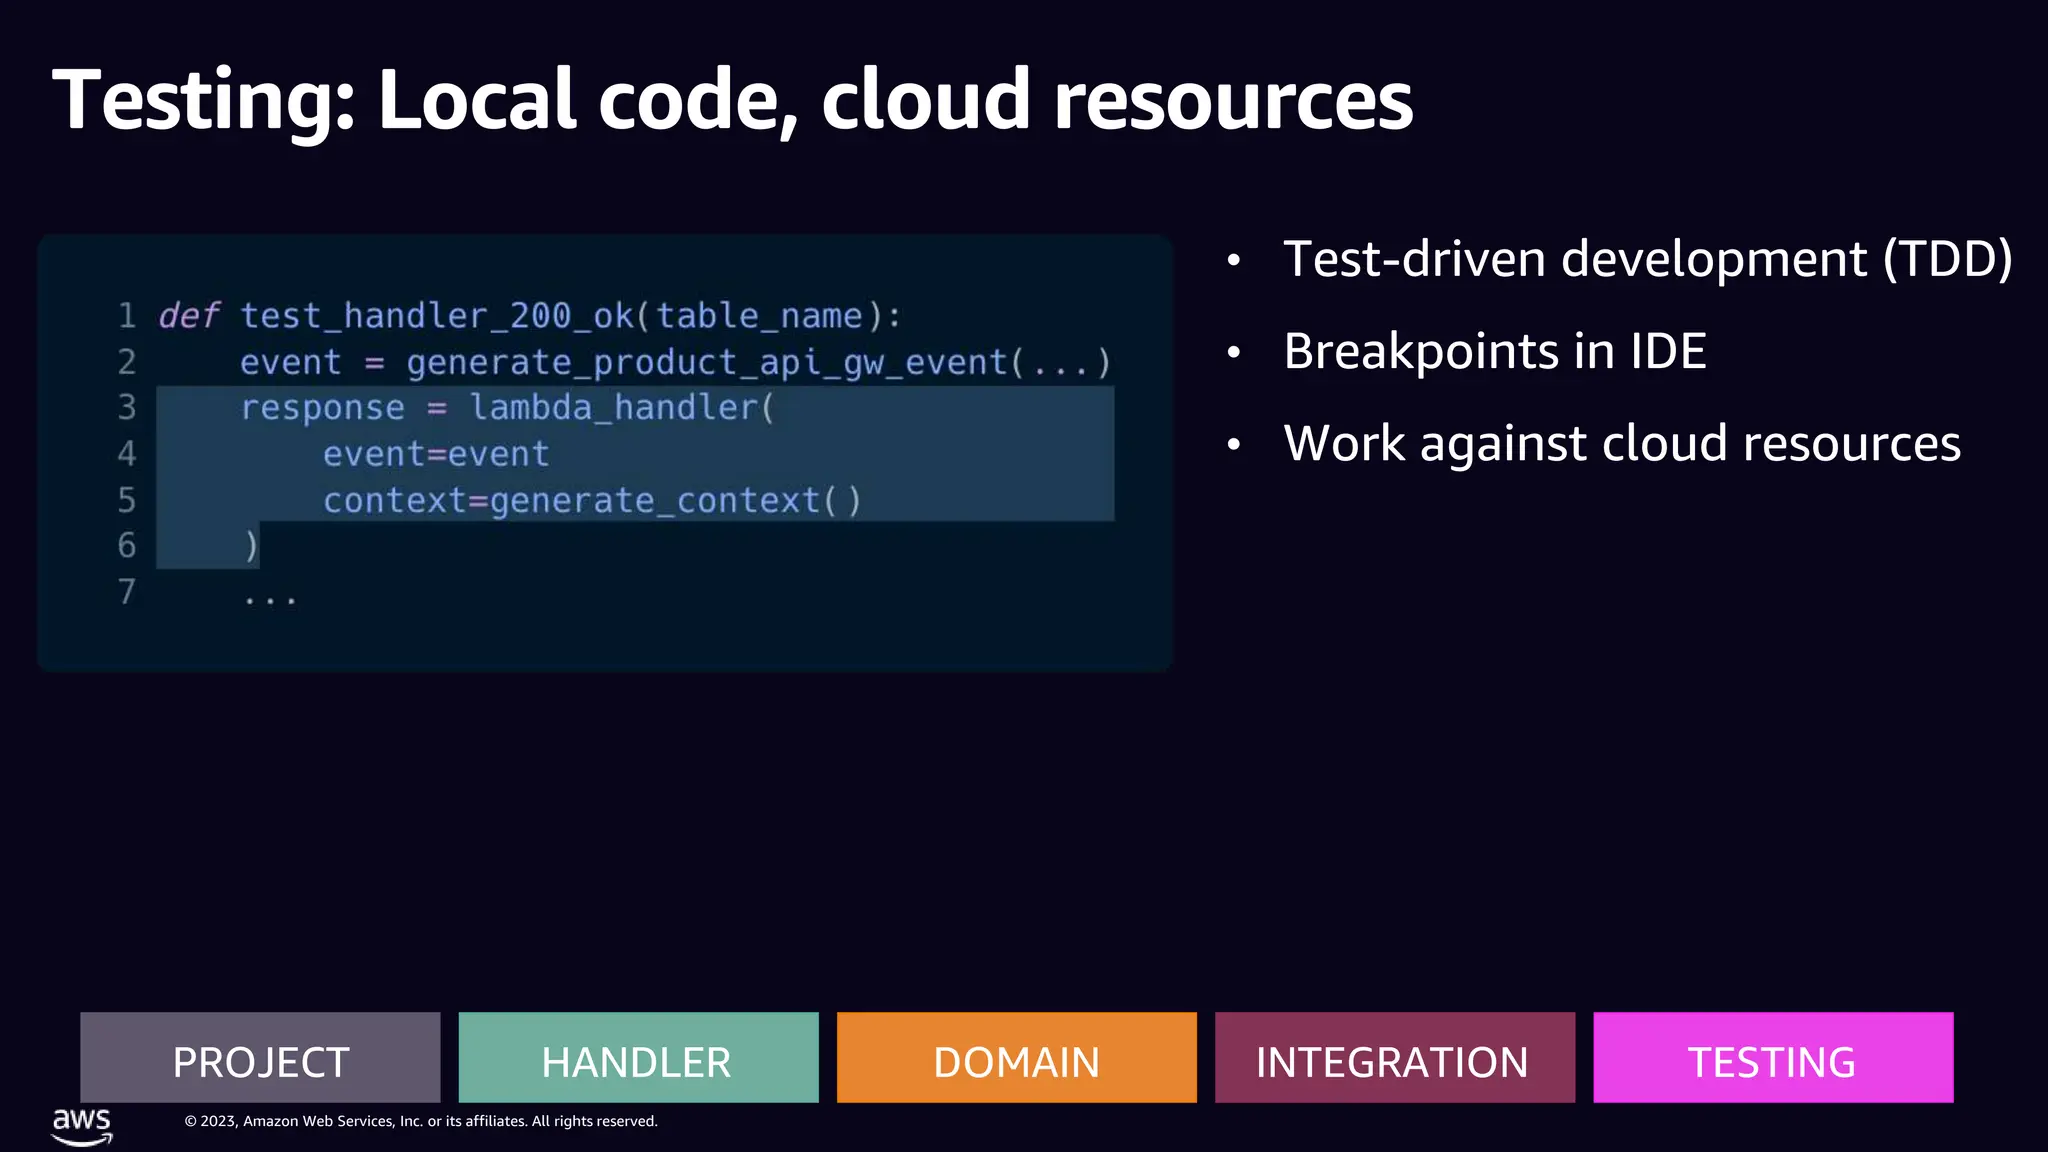
Task: Click highlighted line 'response = lambda_handler('
Action: [507, 408]
